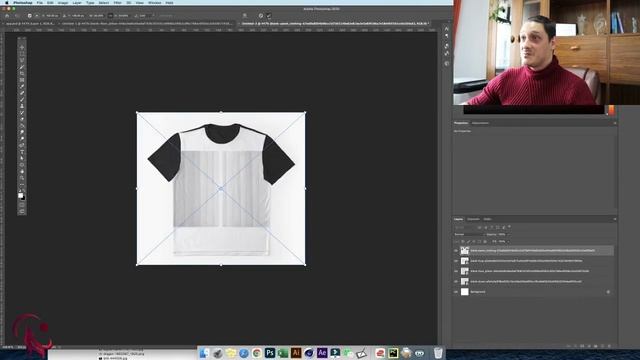Viewport: 640px width, 360px height.
Task: Open the File menu
Action: point(40,2)
